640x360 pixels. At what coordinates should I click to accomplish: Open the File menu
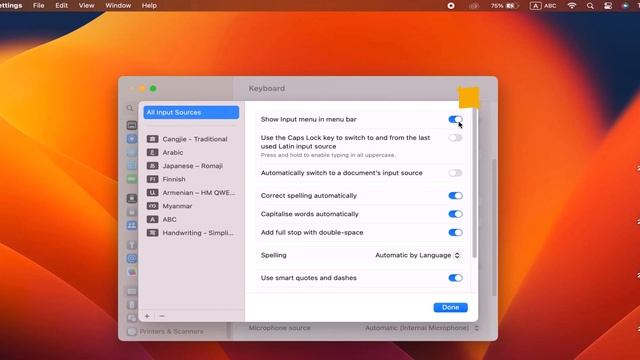[x=38, y=6]
